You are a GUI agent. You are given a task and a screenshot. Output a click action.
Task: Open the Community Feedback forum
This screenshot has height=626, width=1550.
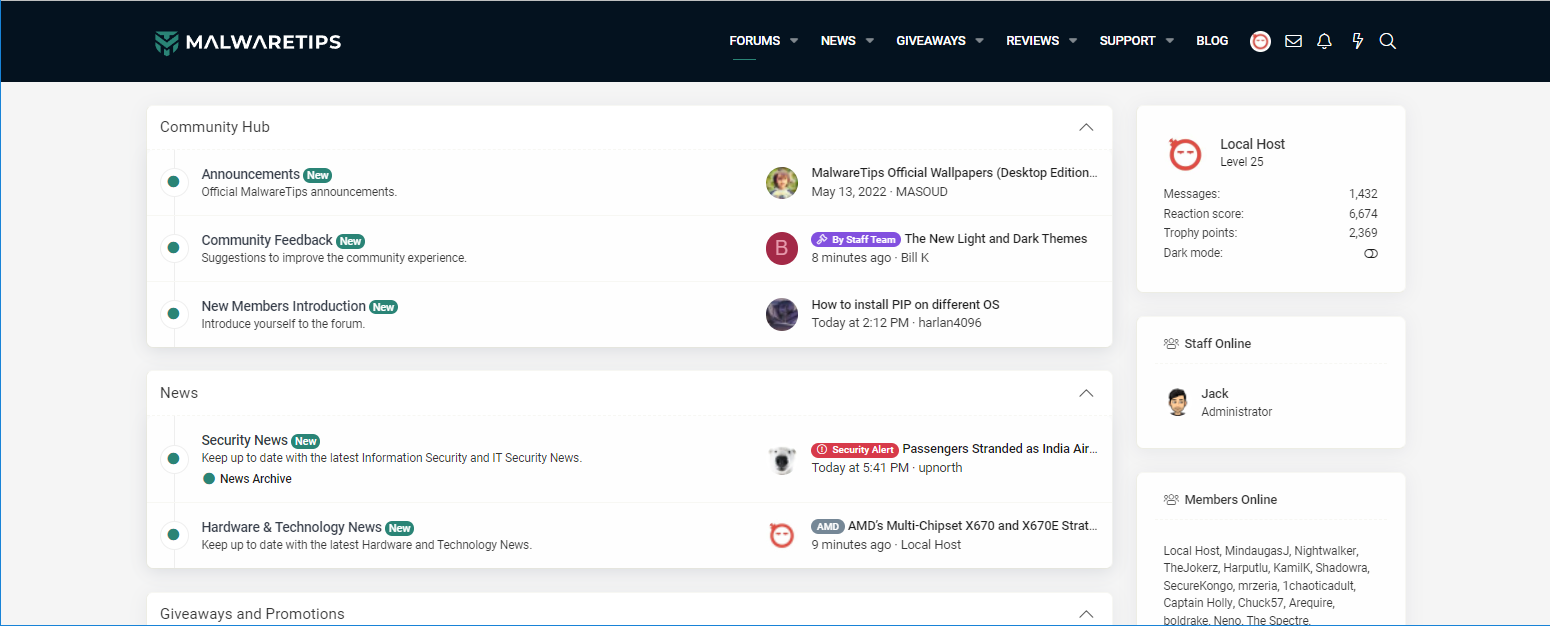(267, 240)
